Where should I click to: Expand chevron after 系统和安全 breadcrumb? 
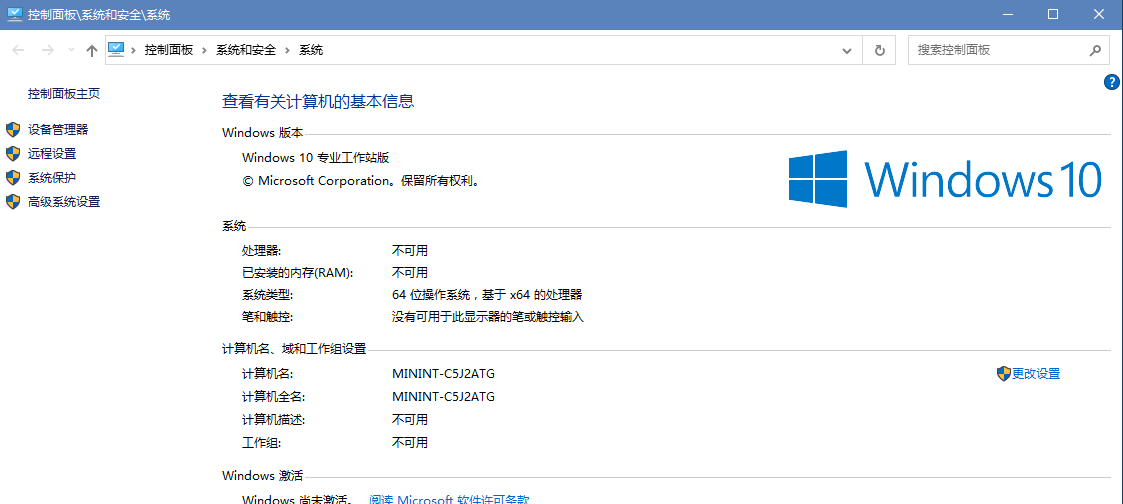tap(287, 50)
